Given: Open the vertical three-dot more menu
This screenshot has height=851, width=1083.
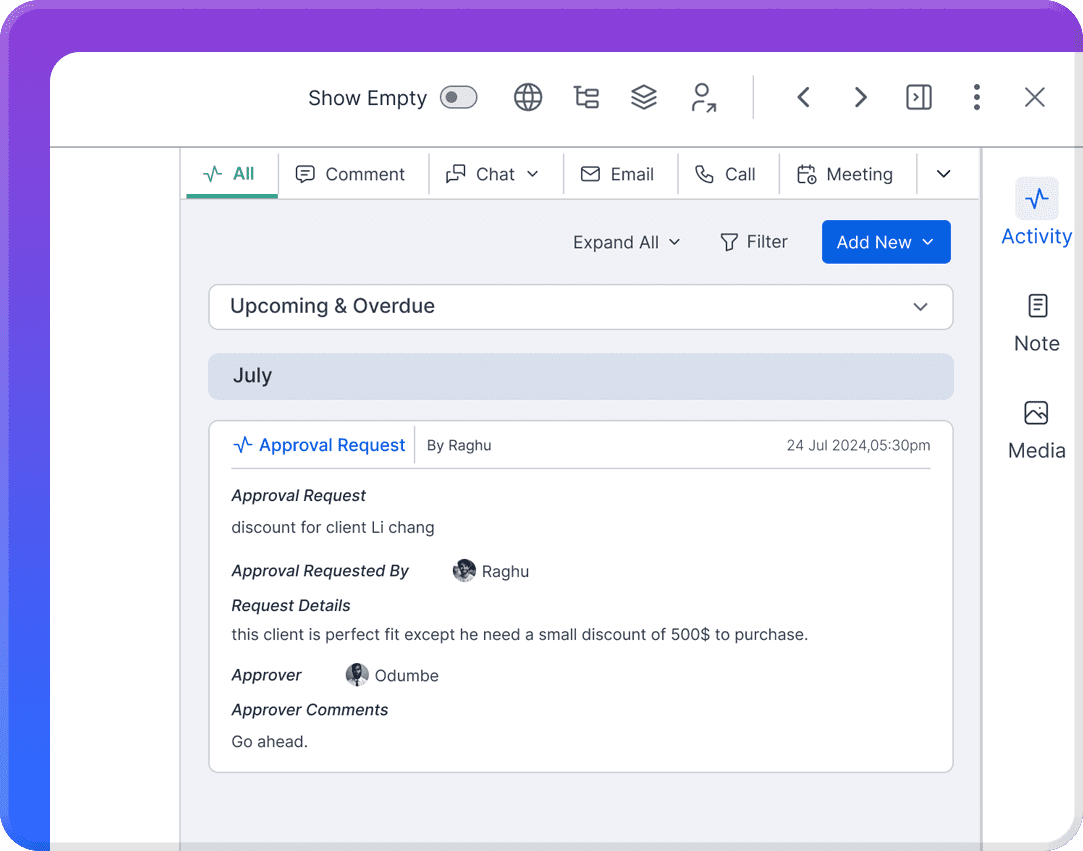Looking at the screenshot, I should [x=977, y=97].
